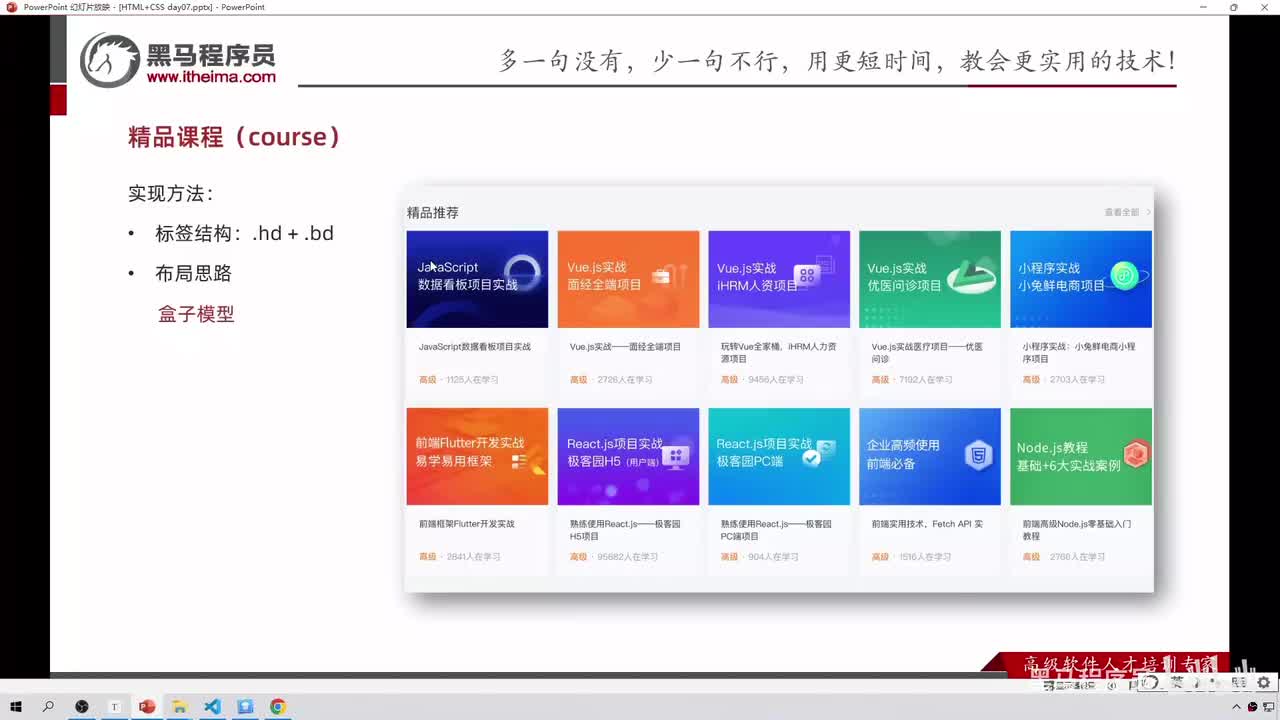The height and width of the screenshot is (720, 1280).
Task: Open the Typora taskbar icon
Action: (114, 707)
